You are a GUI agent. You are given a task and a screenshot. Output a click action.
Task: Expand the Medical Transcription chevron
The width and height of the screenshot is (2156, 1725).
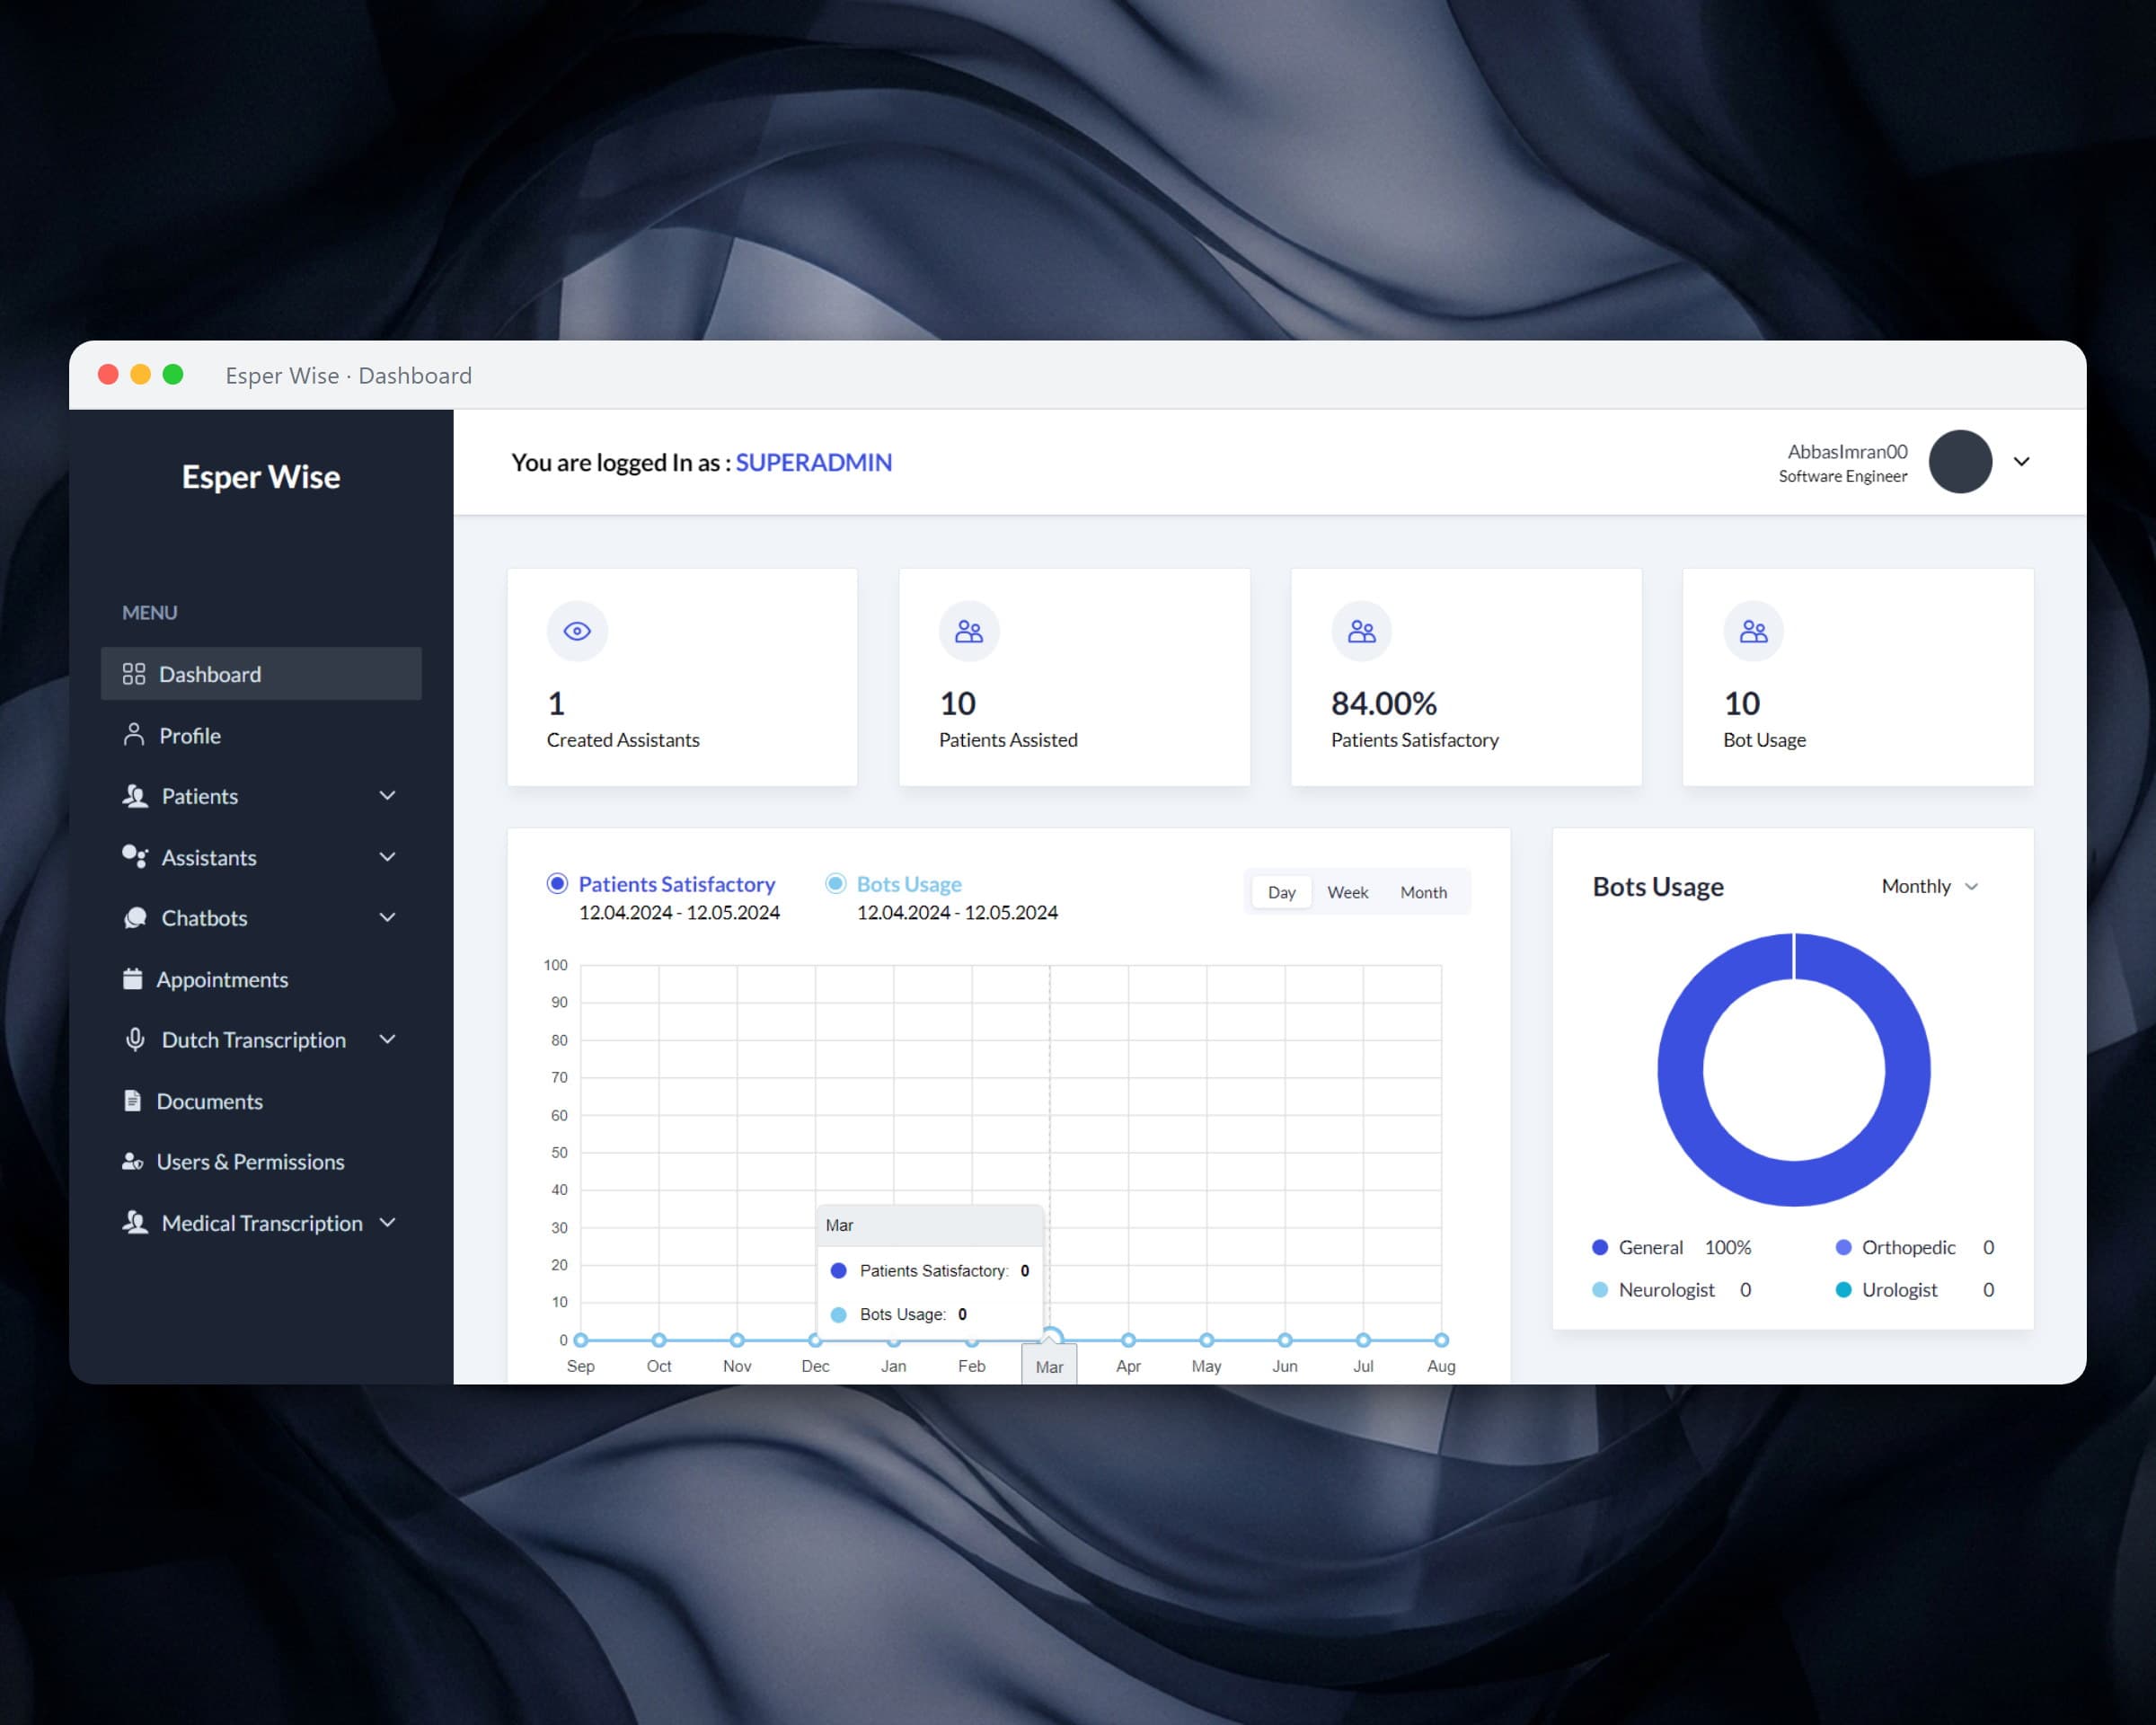click(x=388, y=1222)
